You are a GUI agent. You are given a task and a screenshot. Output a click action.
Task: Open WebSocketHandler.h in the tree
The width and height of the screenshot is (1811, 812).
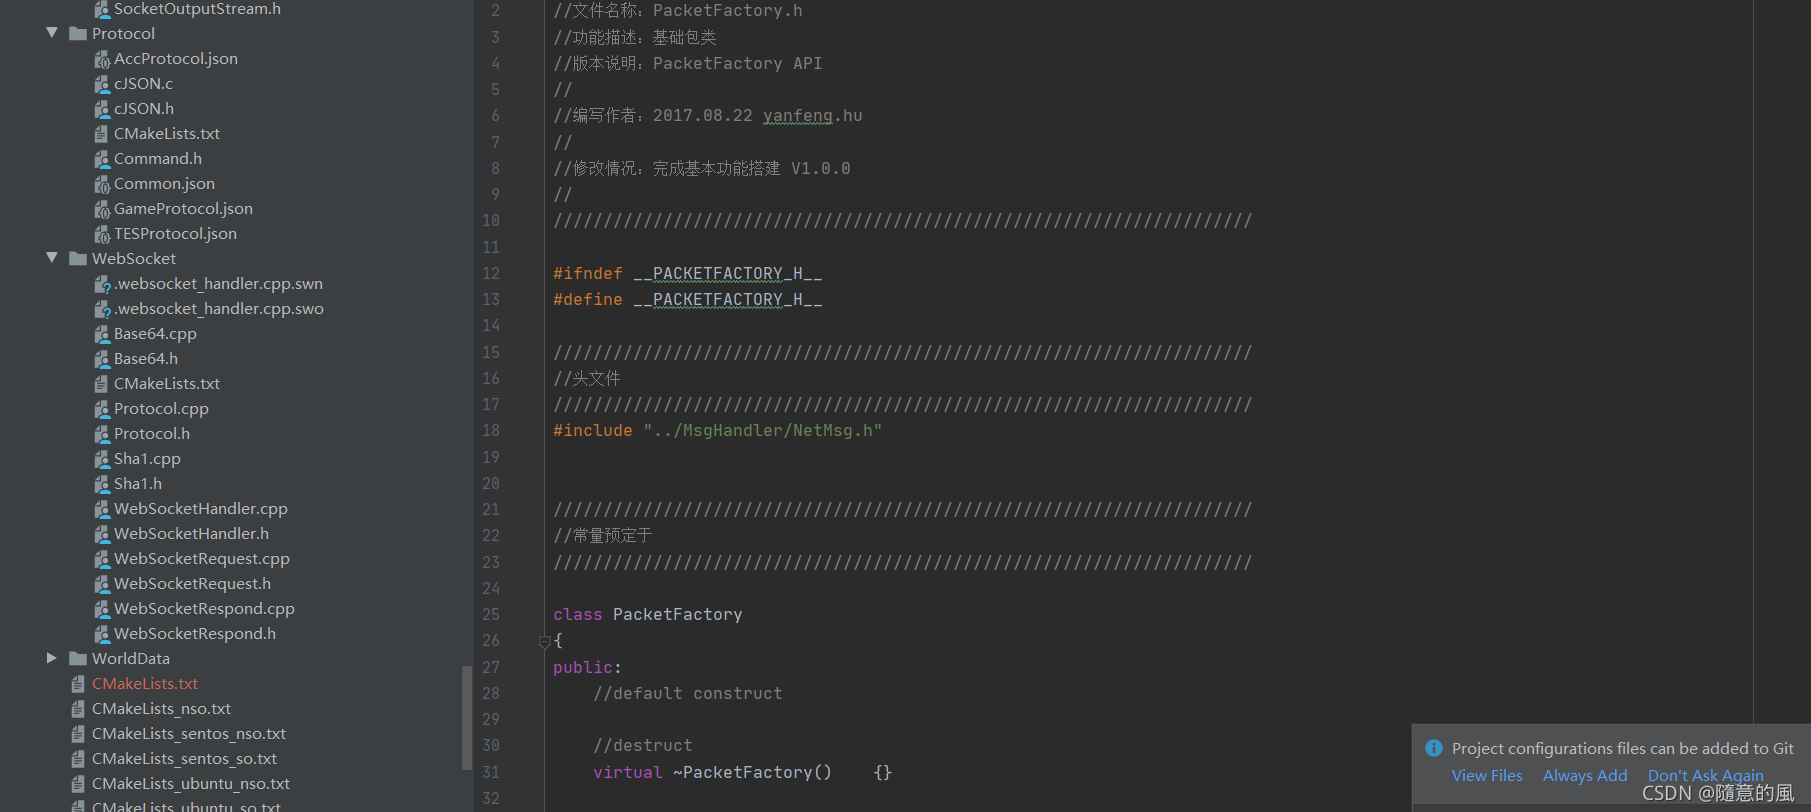coord(191,534)
